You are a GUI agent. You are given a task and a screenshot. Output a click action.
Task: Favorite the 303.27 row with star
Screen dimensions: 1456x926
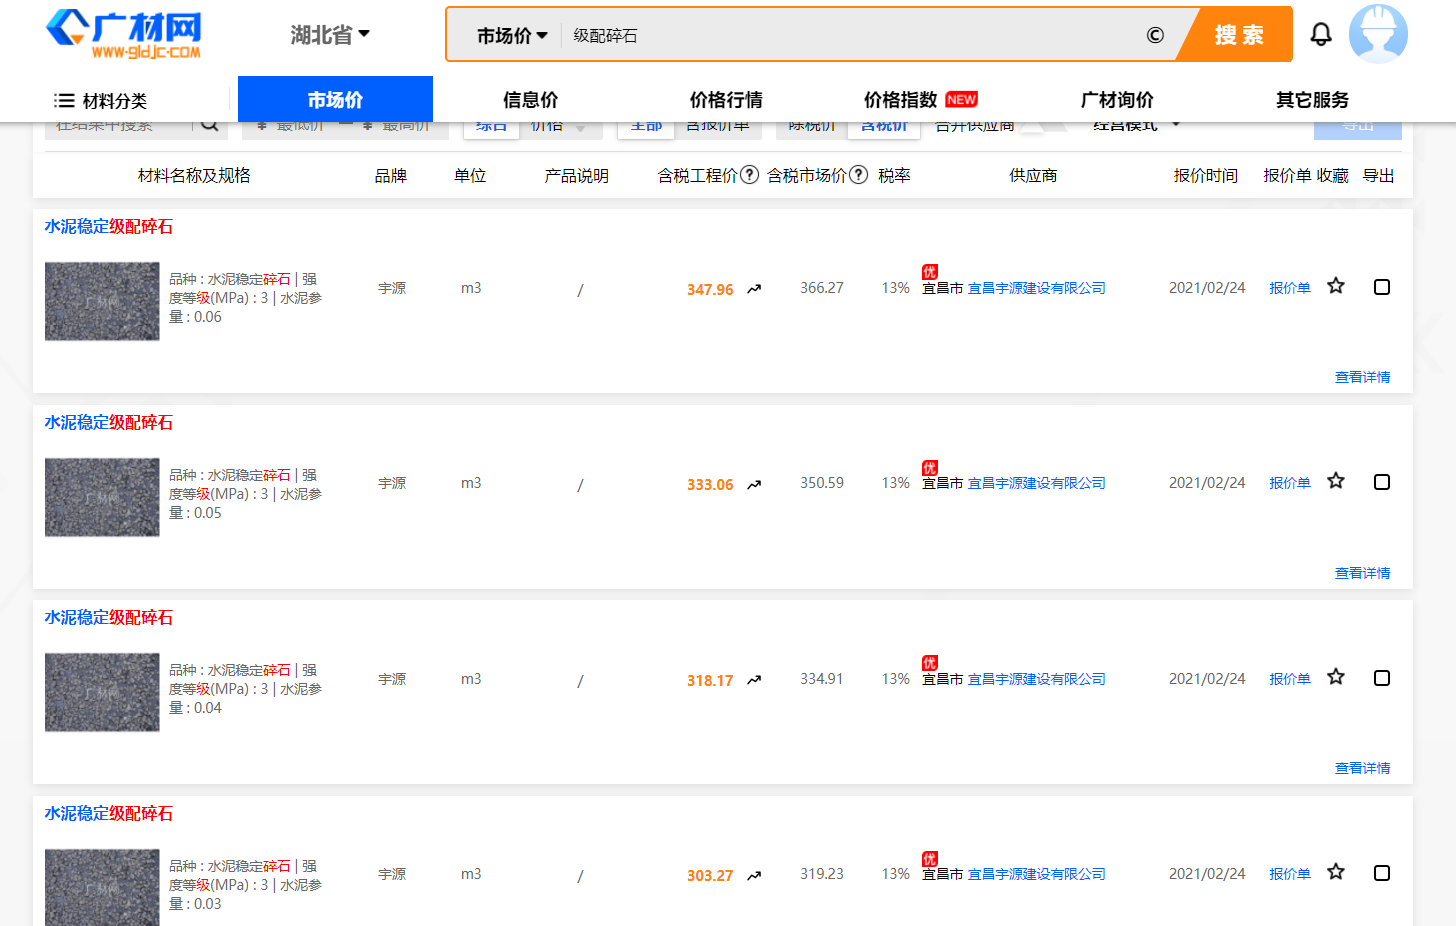tap(1336, 872)
